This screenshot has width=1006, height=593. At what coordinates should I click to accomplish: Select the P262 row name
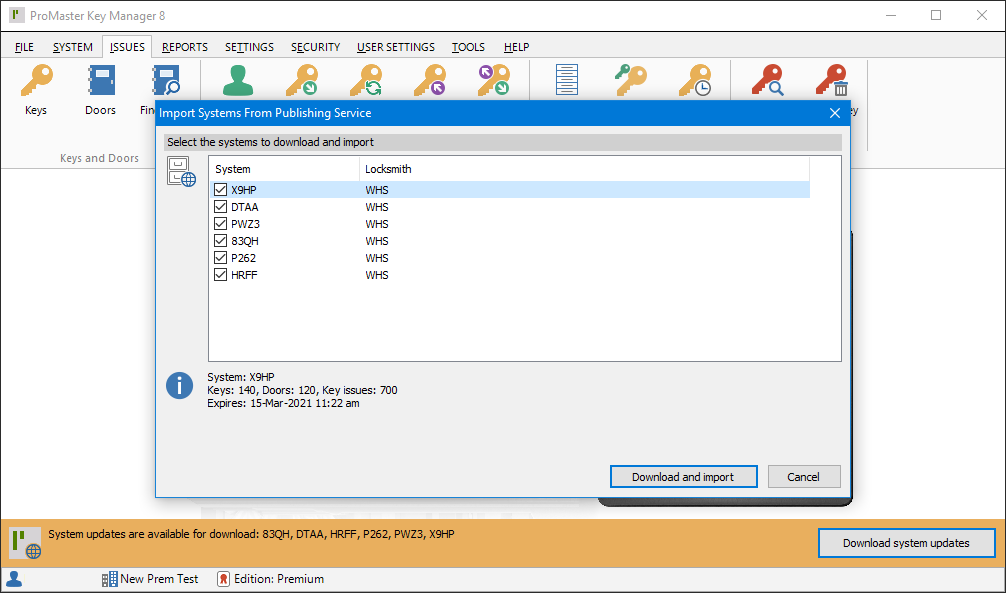point(244,258)
